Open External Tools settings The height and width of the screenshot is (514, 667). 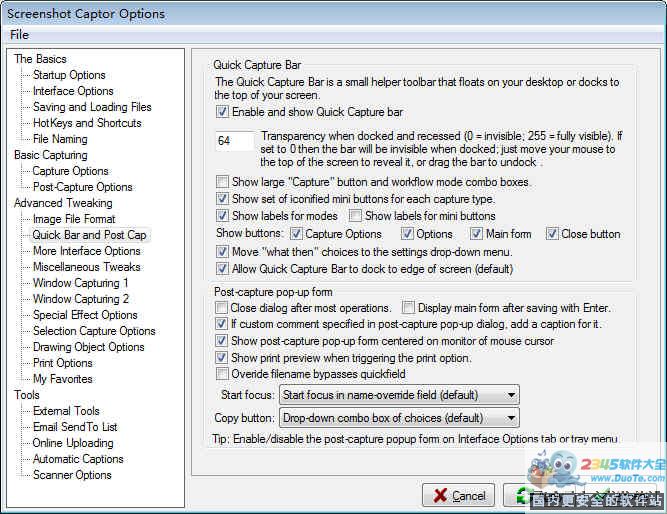(66, 411)
